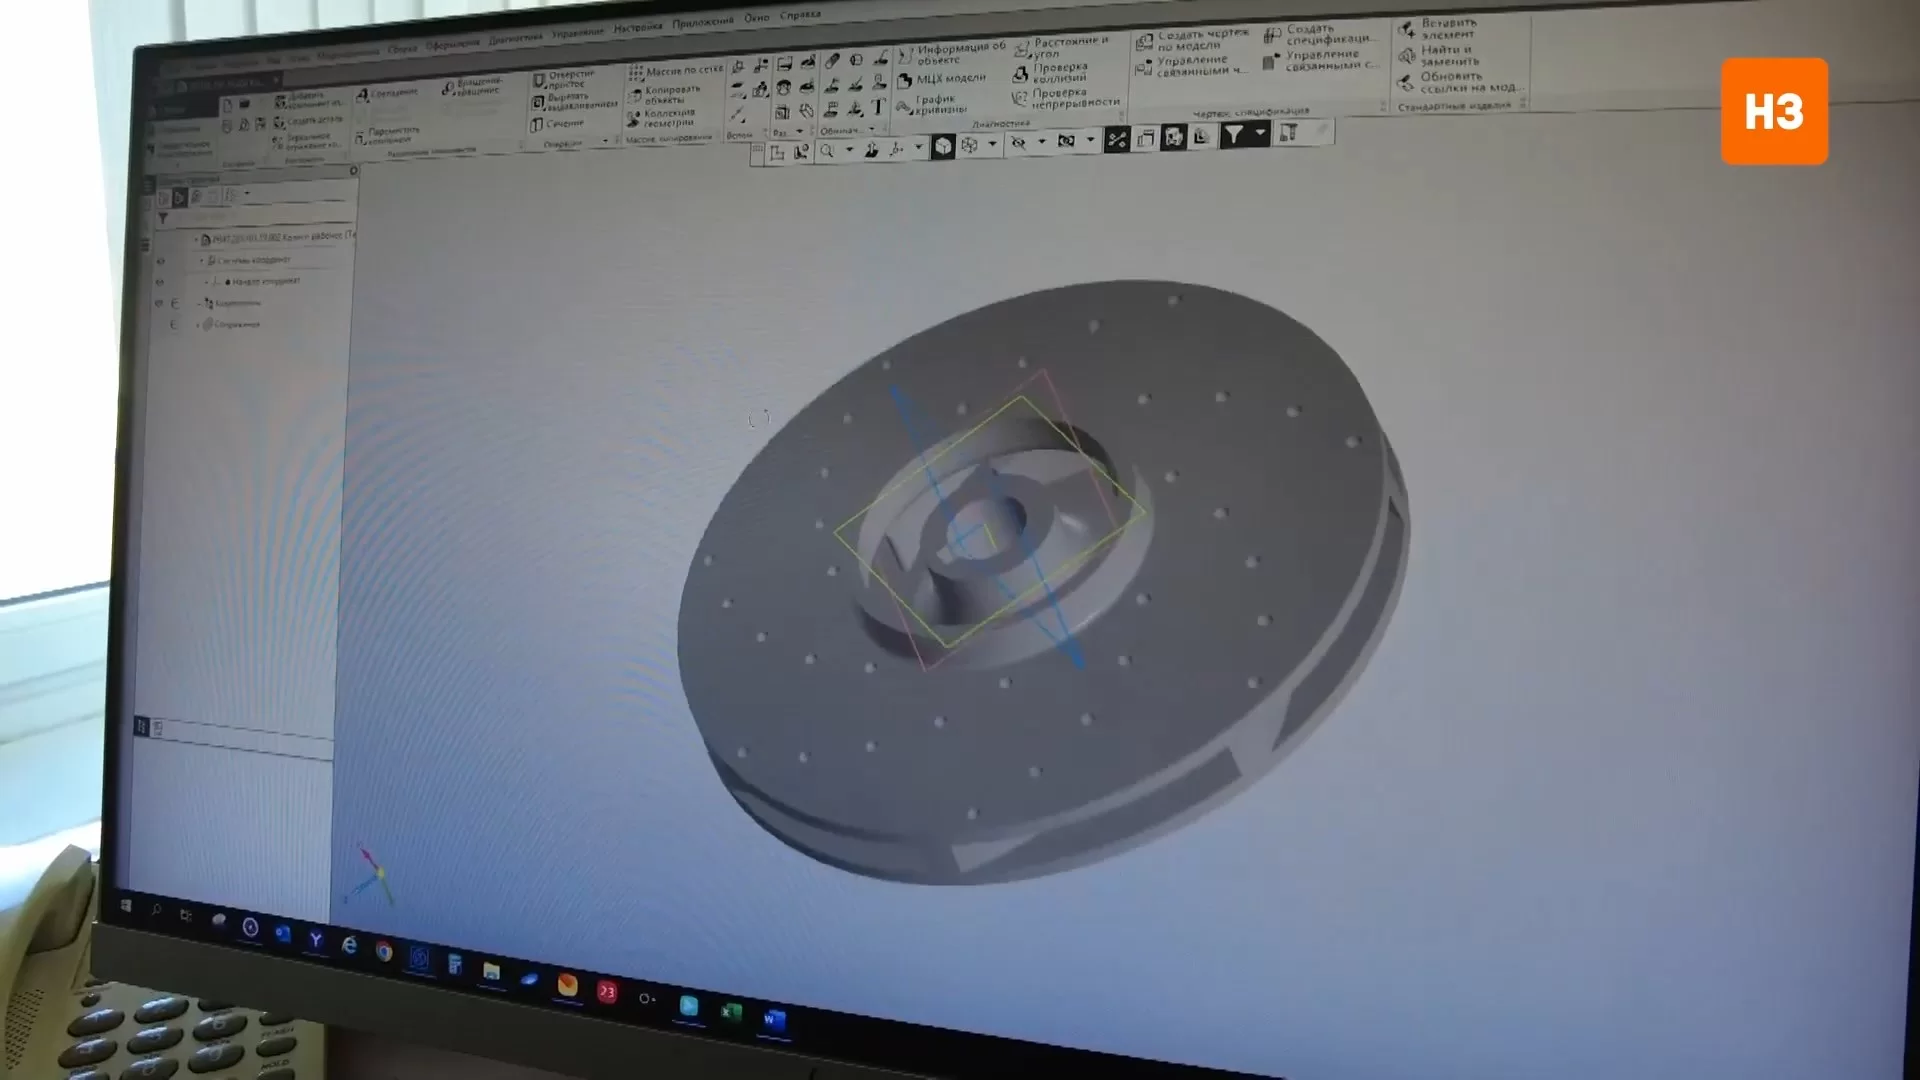
Task: Expand 'Компоненты' tree node
Action: tap(198, 303)
